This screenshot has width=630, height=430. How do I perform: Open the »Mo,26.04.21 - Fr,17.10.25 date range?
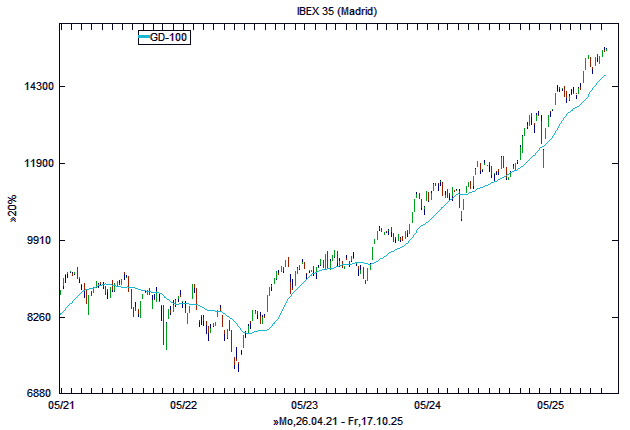[336, 422]
